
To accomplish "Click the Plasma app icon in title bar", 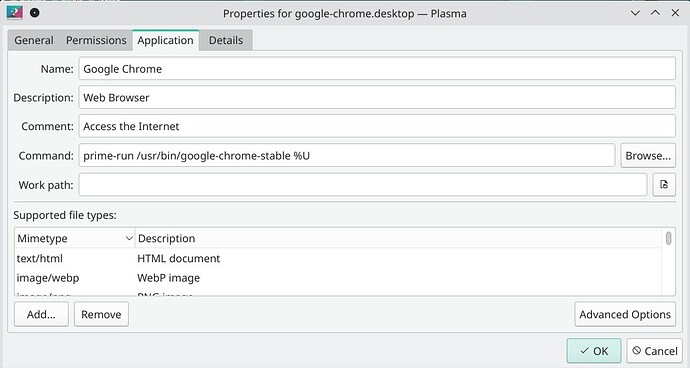I will pyautogui.click(x=14, y=13).
